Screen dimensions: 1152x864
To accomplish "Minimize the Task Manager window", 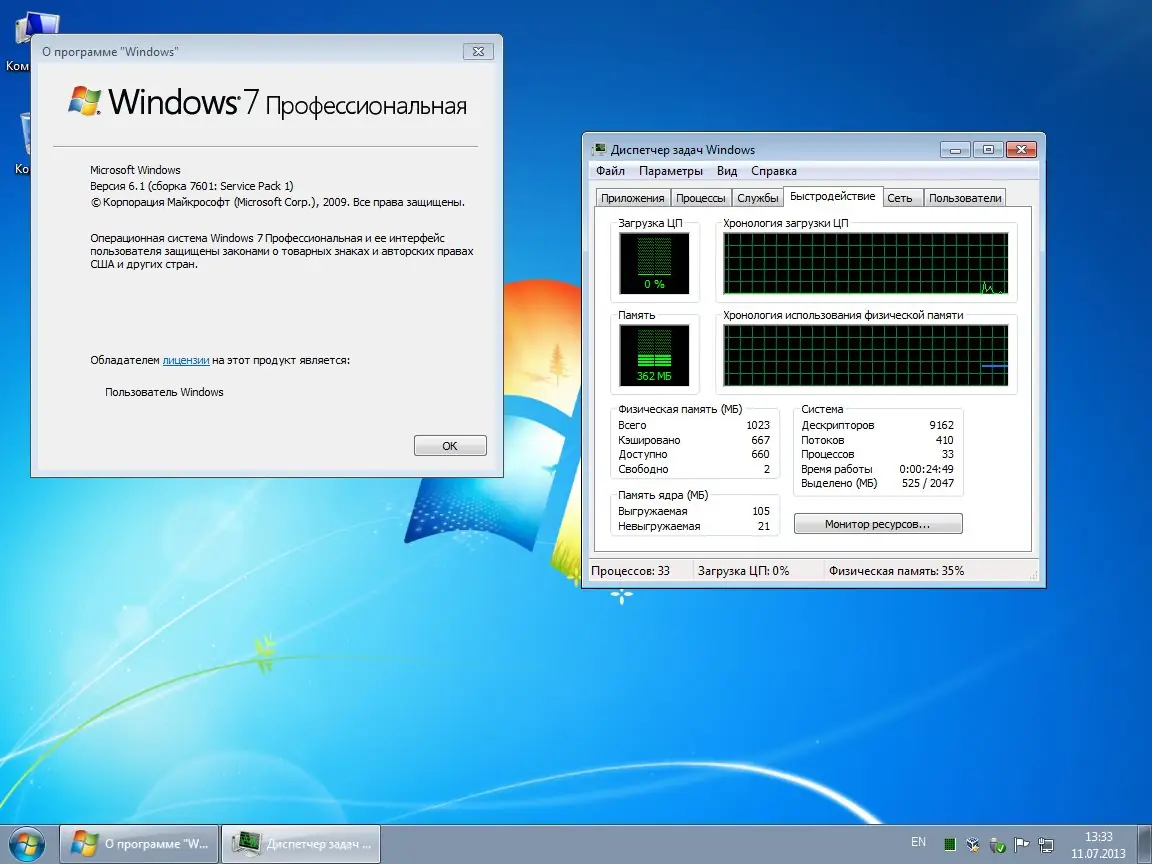I will tap(955, 150).
